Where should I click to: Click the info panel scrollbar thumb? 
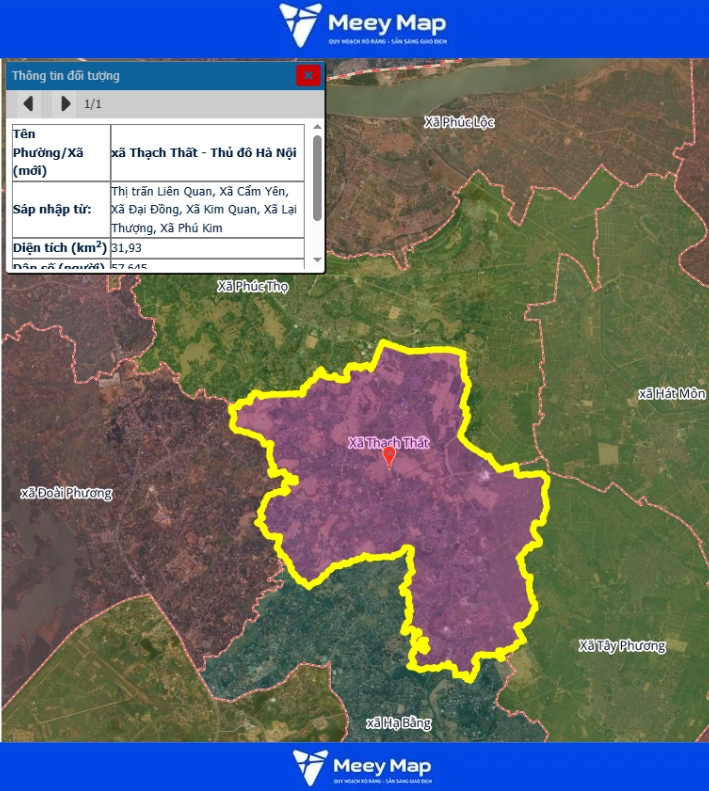tap(317, 178)
